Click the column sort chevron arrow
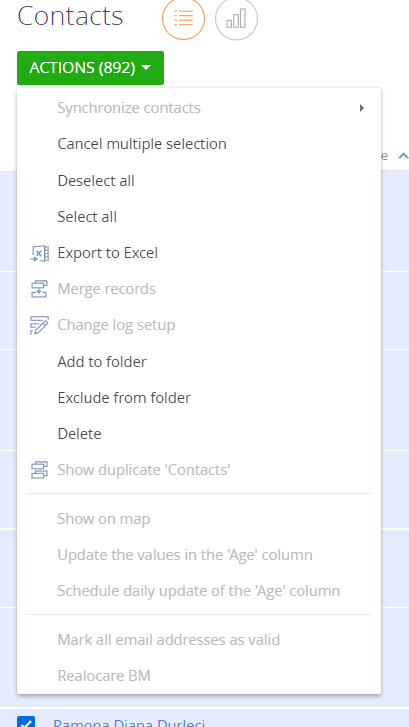 point(403,156)
